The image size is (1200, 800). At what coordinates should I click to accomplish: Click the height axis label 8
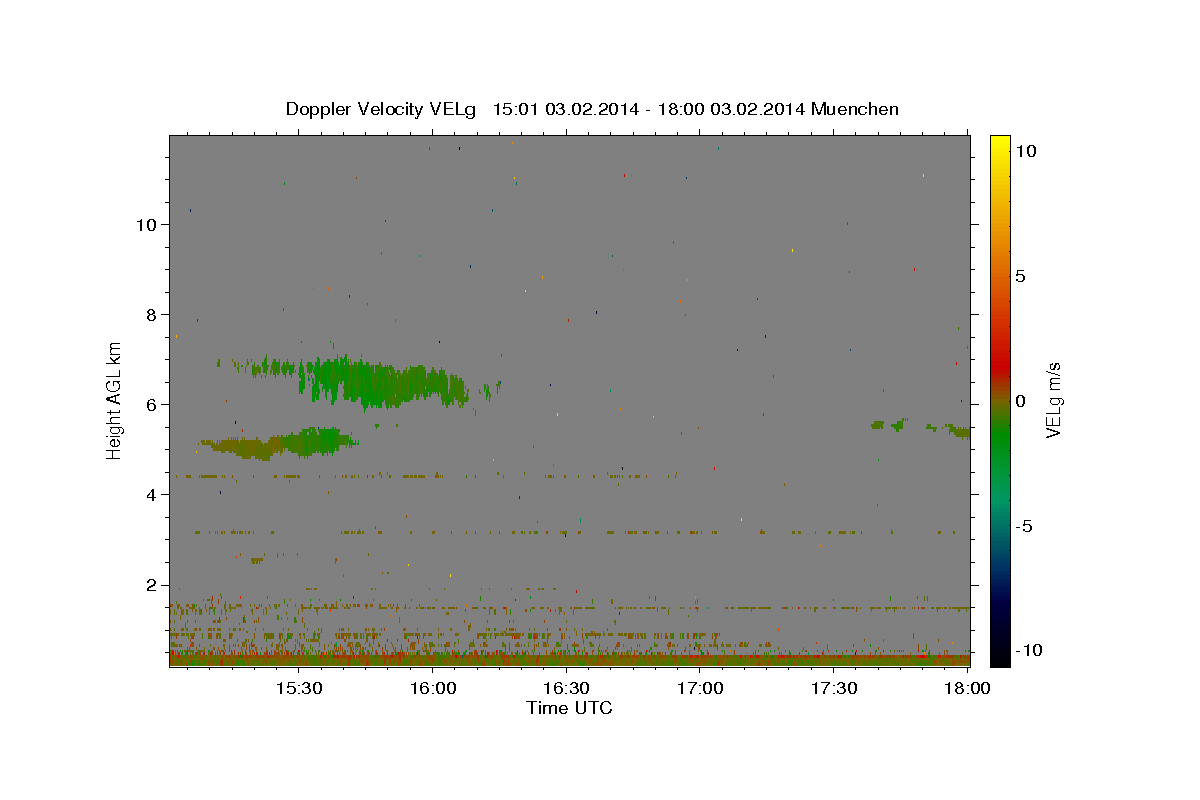coord(153,315)
